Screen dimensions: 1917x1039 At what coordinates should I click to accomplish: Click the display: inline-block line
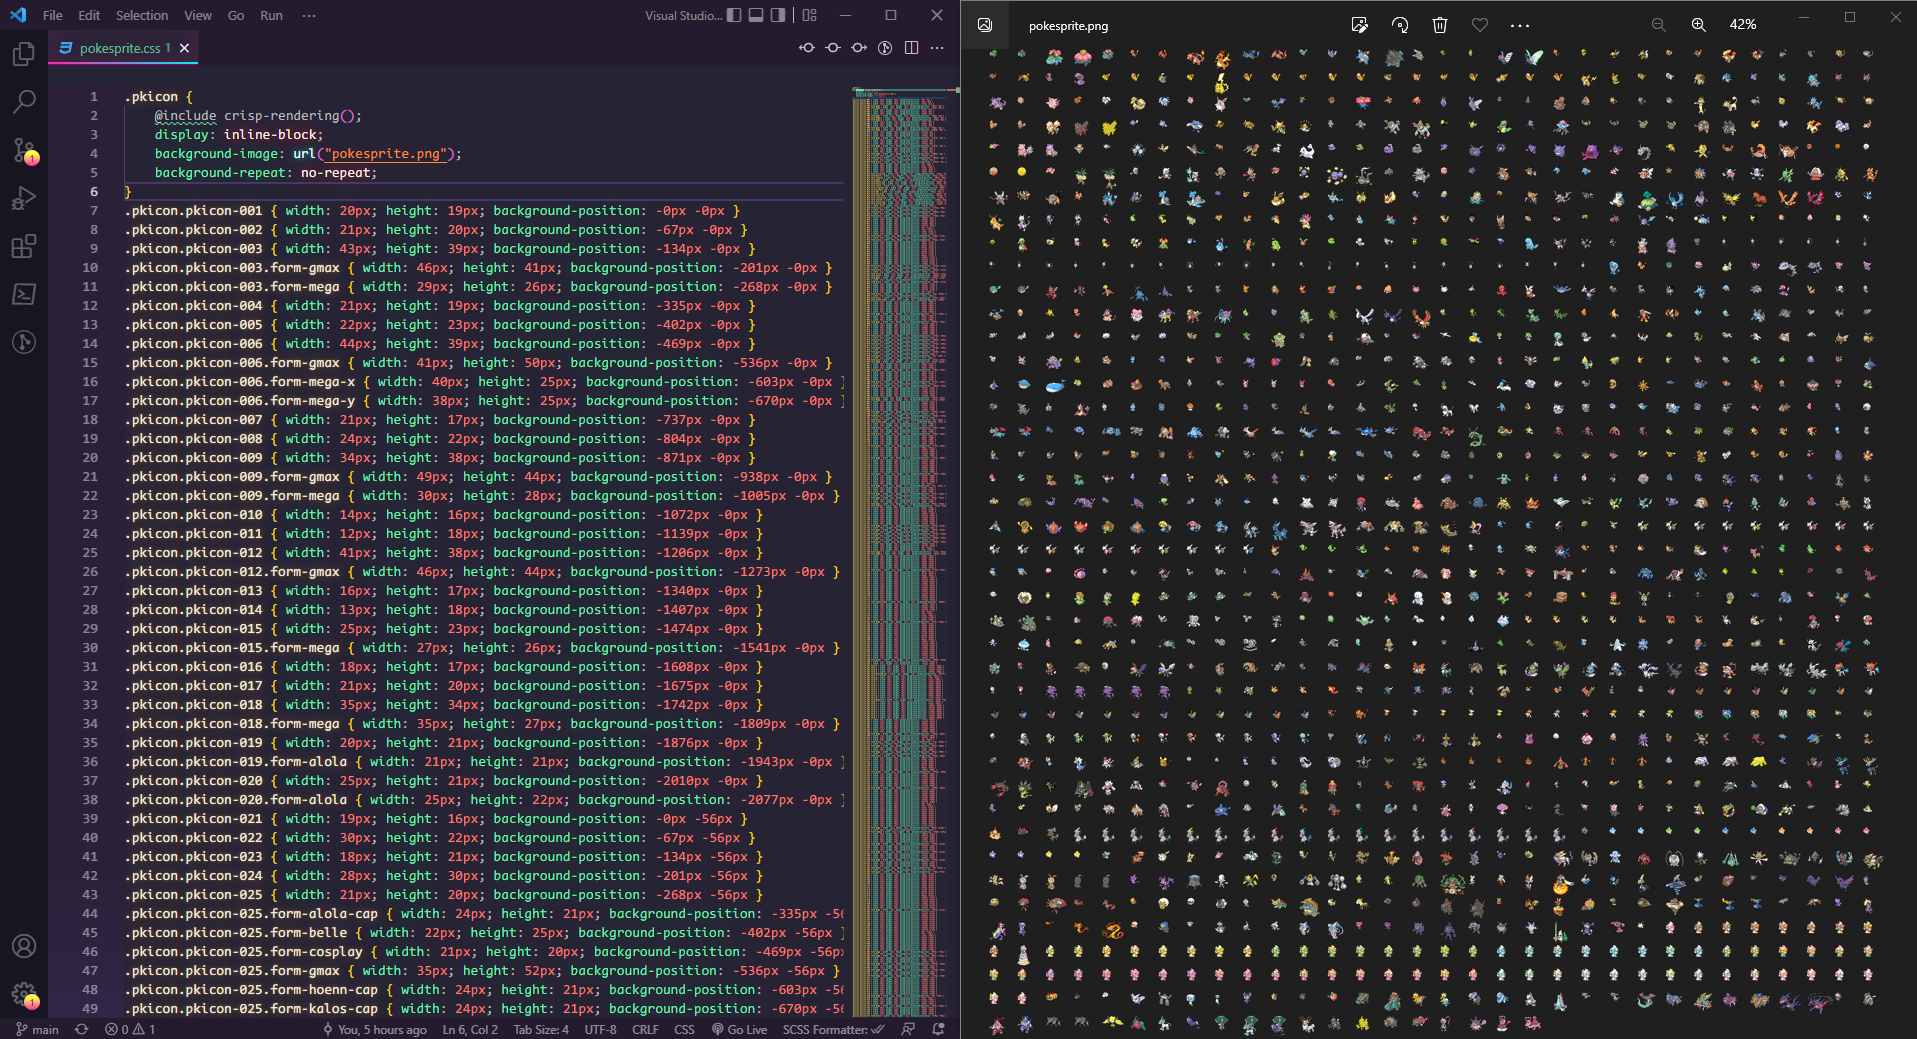(x=239, y=135)
